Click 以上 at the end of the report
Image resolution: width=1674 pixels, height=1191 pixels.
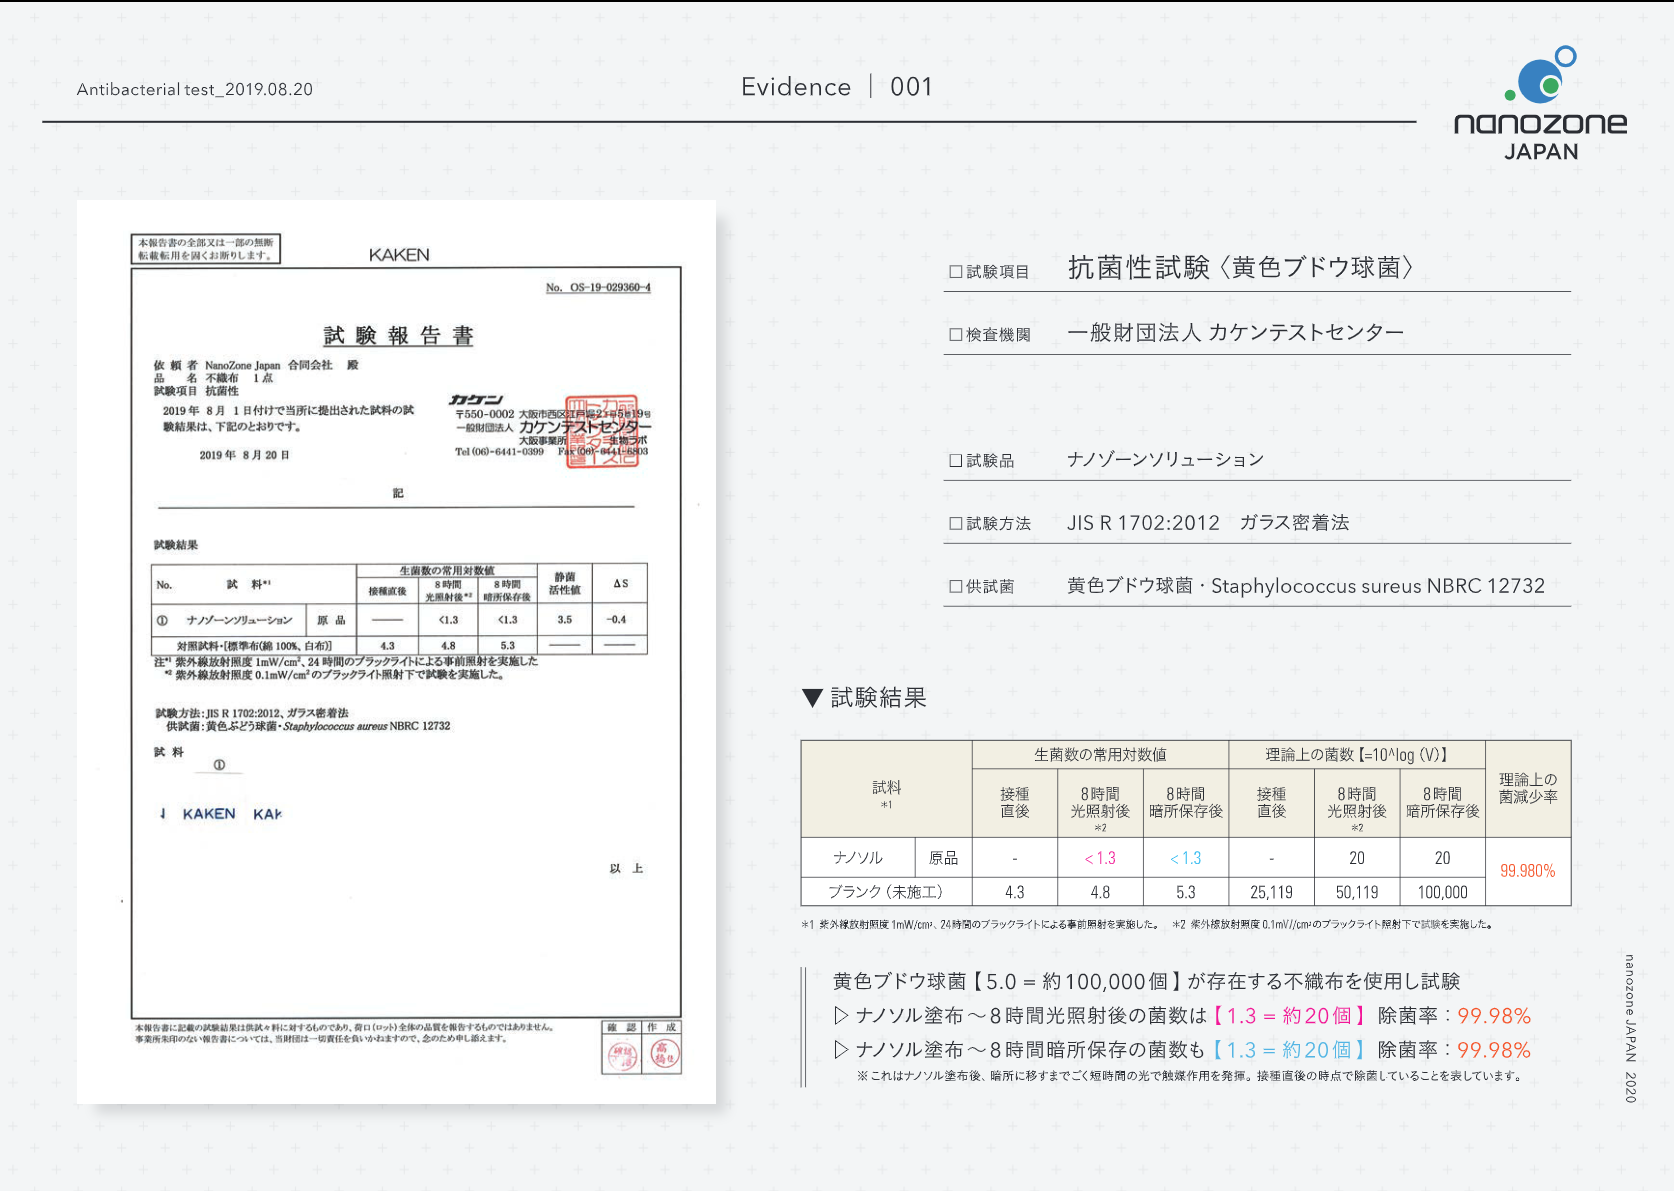point(626,868)
